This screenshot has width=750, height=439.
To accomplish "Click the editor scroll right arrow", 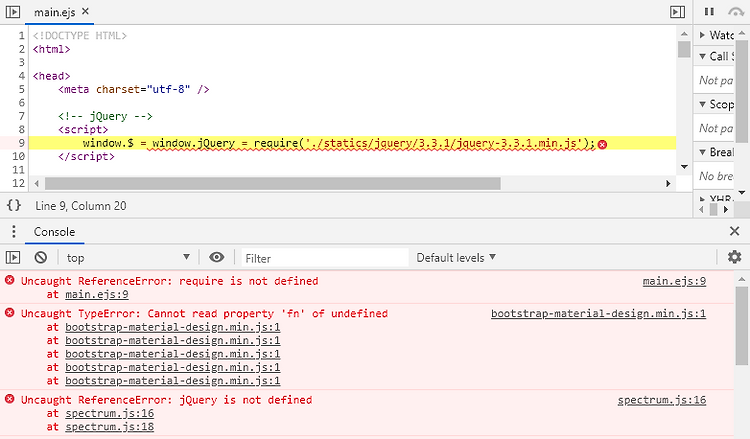I will (x=668, y=184).
